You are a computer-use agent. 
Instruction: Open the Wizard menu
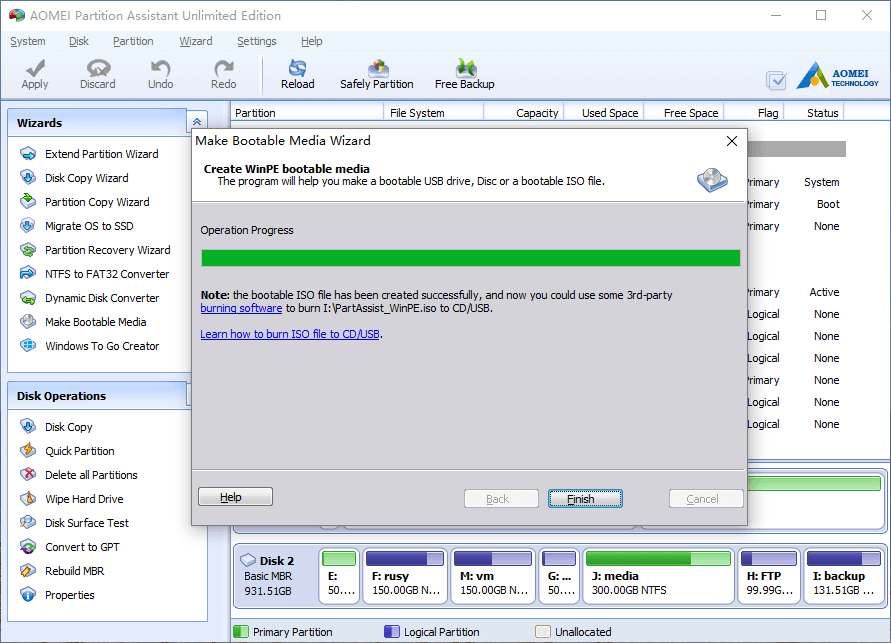(195, 41)
